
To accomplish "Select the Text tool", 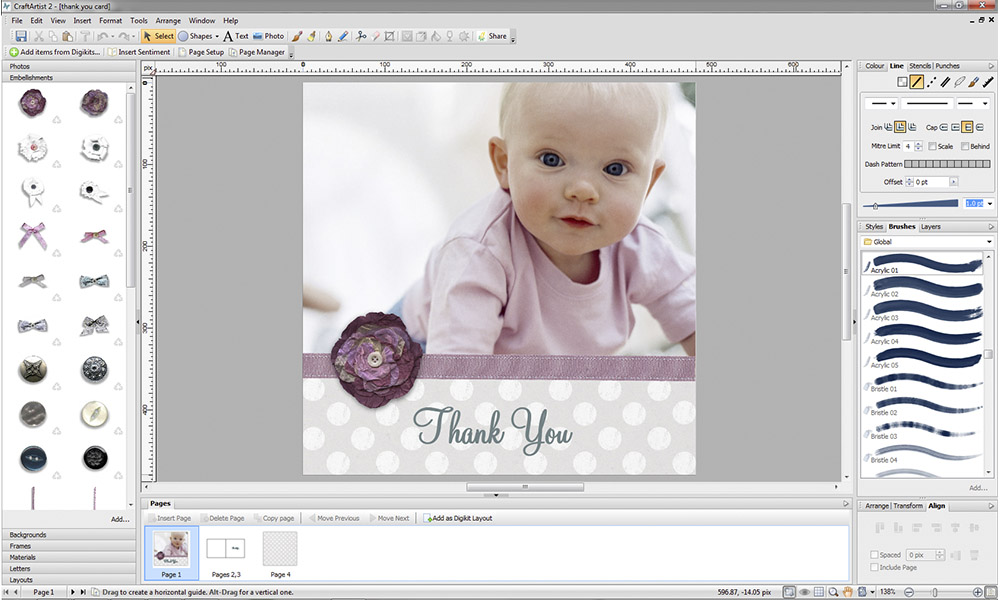I will click(236, 36).
